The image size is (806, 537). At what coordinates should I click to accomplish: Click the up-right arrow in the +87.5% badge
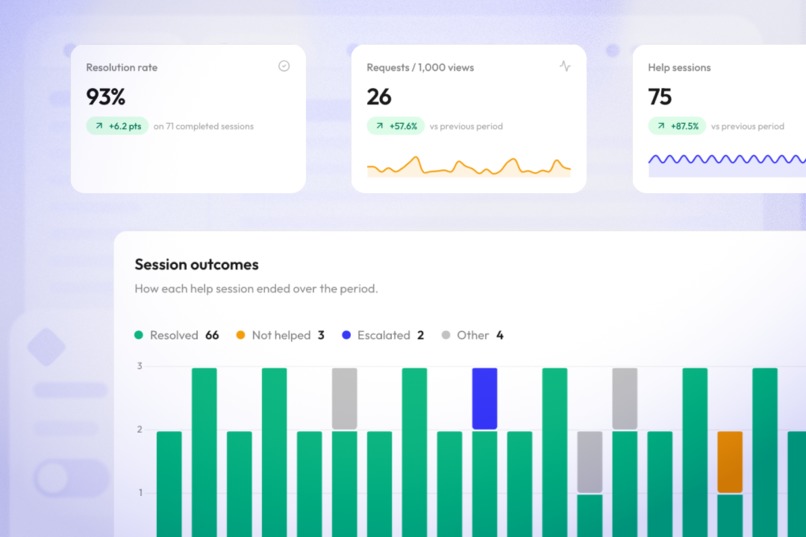pos(661,126)
